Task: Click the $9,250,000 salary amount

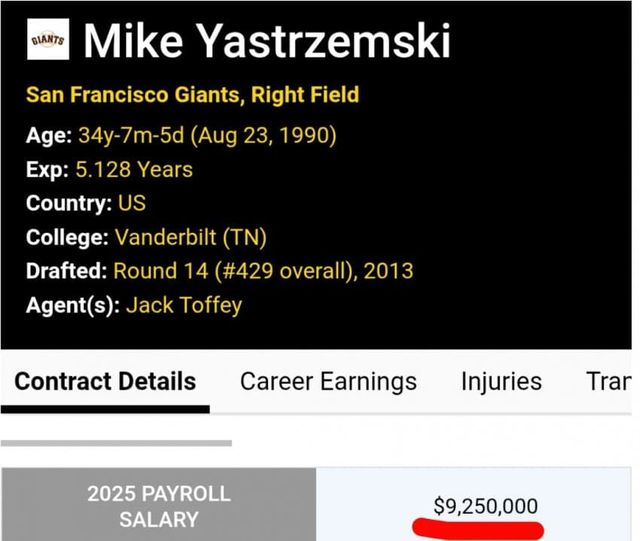Action: pos(485,506)
